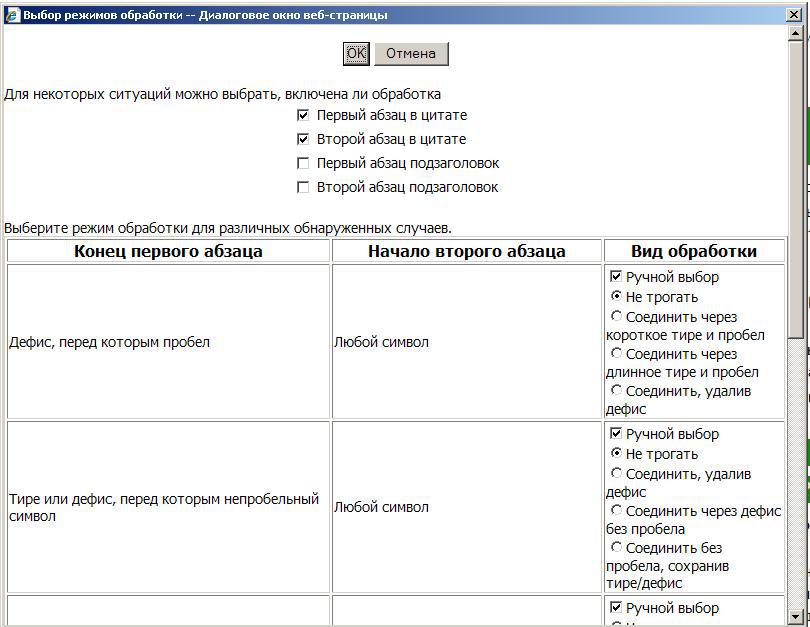The image size is (810, 627).
Task: Select 'Не трогать' in the second row
Action: pyautogui.click(x=614, y=453)
